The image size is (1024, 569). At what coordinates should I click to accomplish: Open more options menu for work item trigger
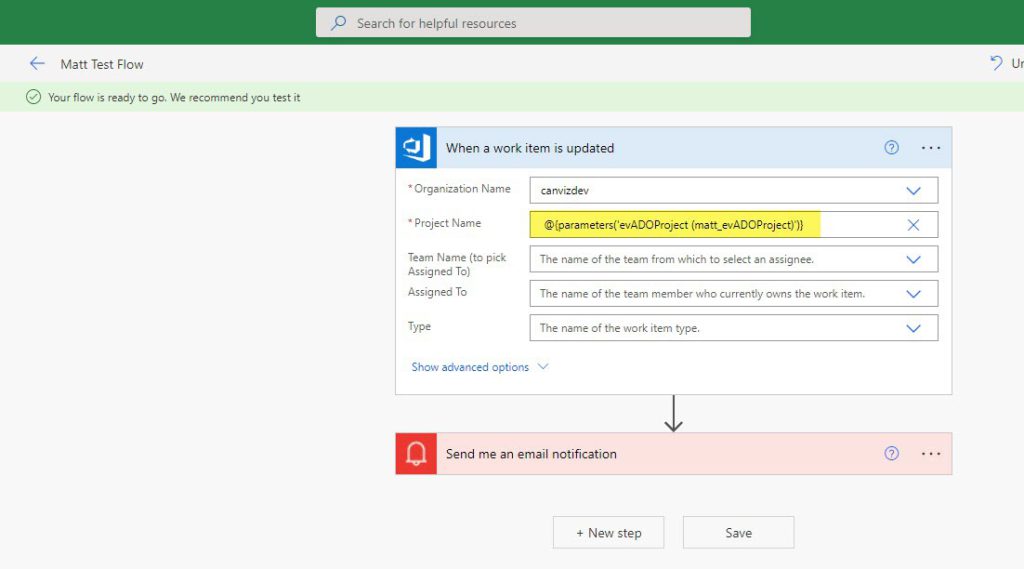tap(931, 148)
